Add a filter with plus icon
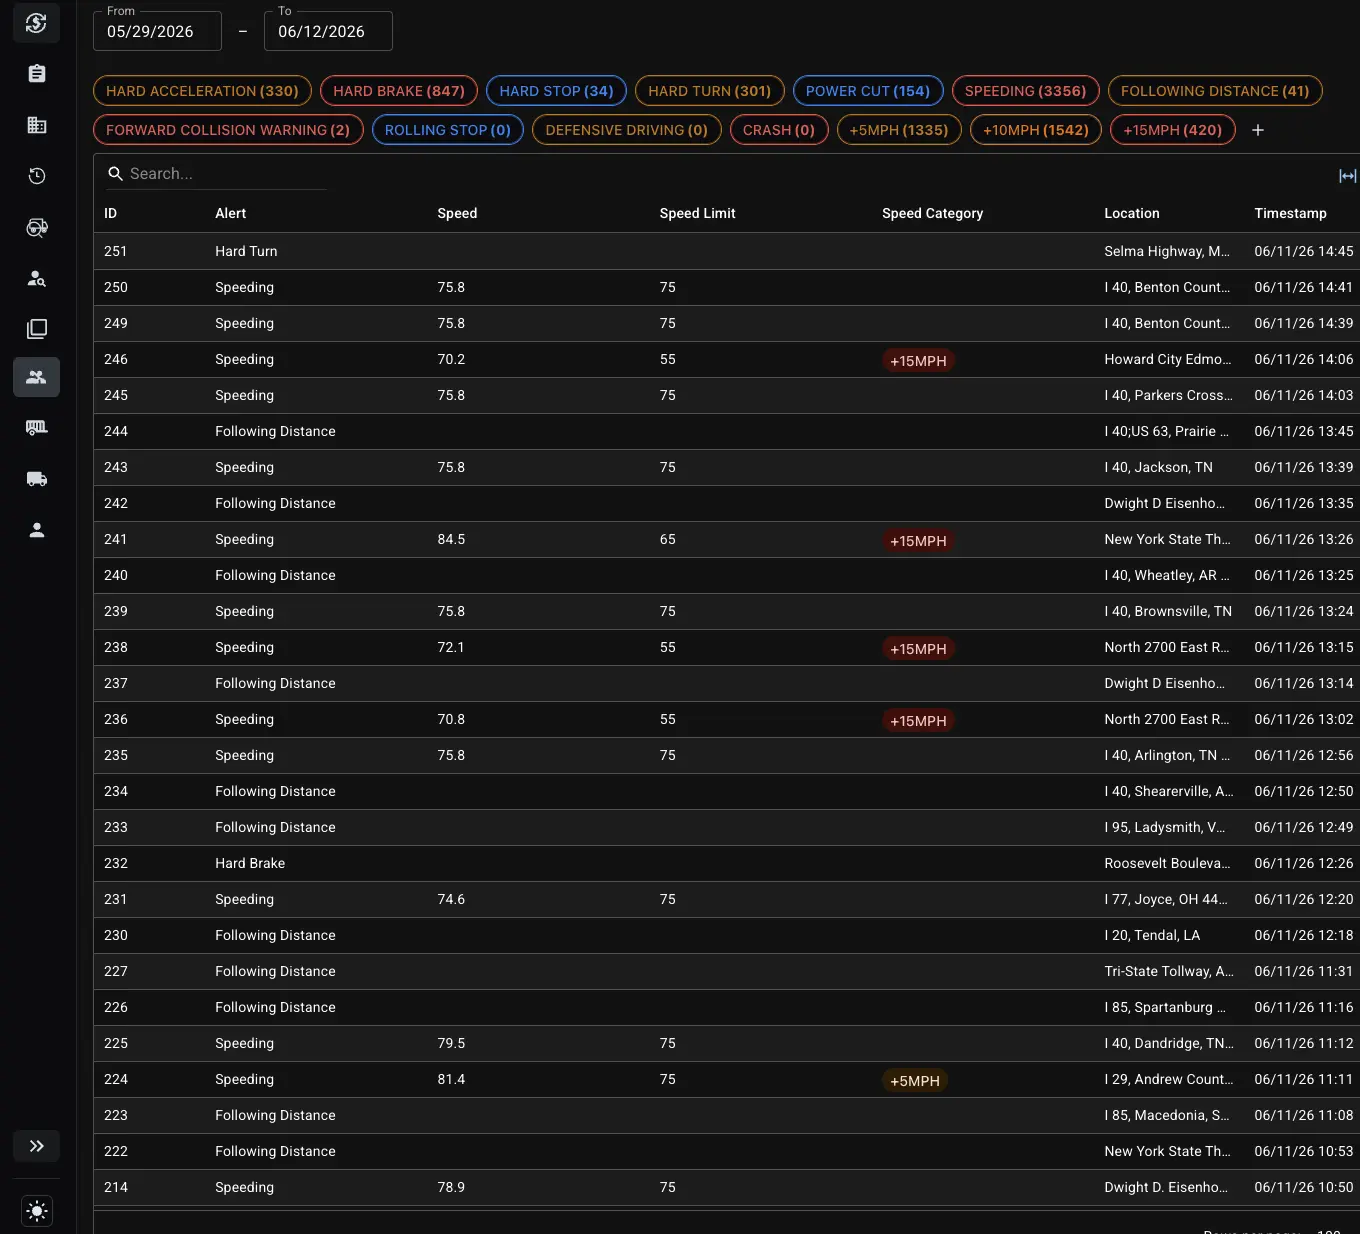Image resolution: width=1360 pixels, height=1234 pixels. 1258,130
